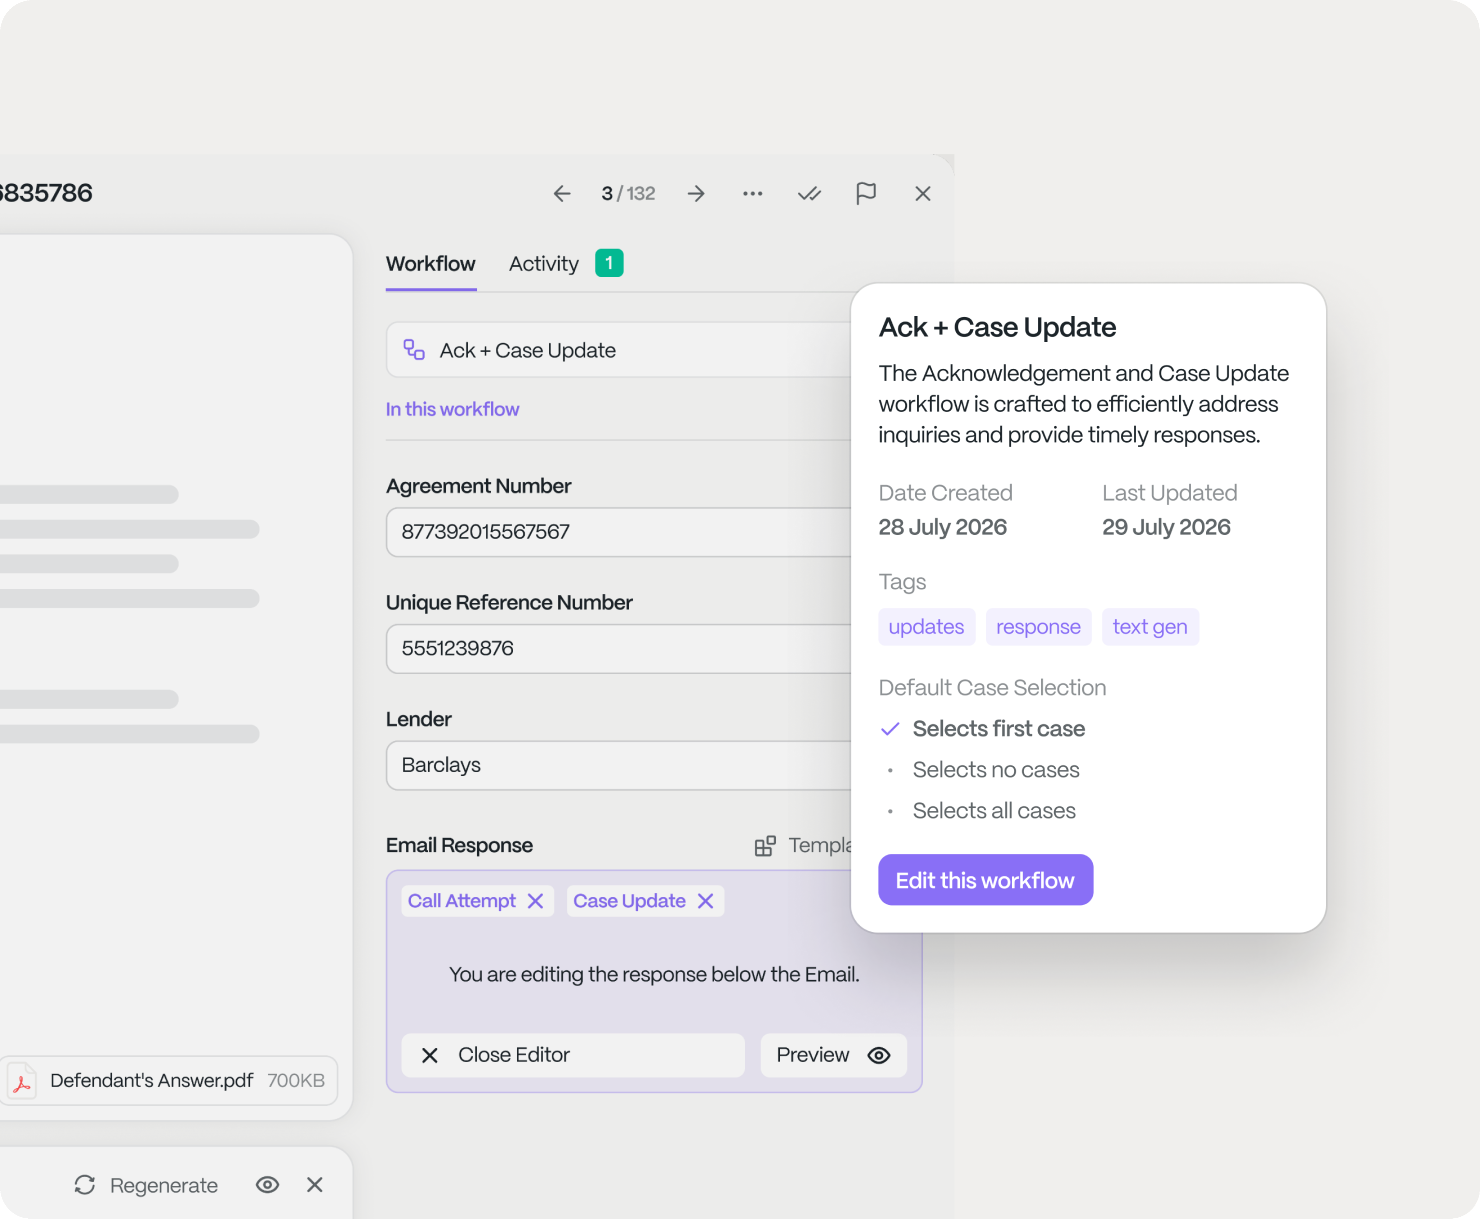Flag this case

coord(866,193)
